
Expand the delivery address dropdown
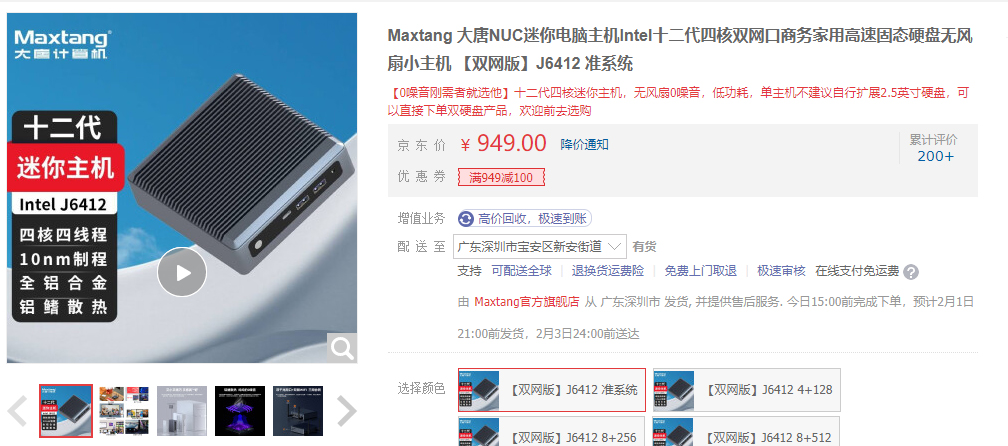[539, 246]
